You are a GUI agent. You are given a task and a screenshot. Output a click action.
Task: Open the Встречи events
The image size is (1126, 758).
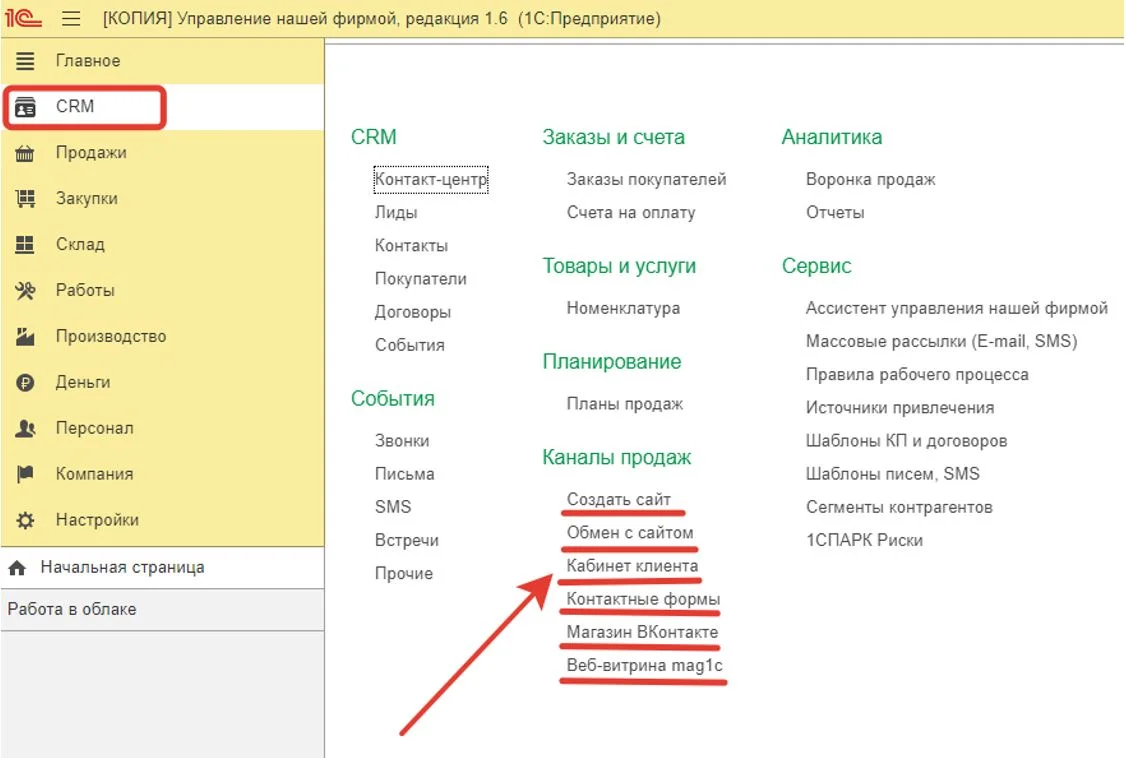[406, 541]
